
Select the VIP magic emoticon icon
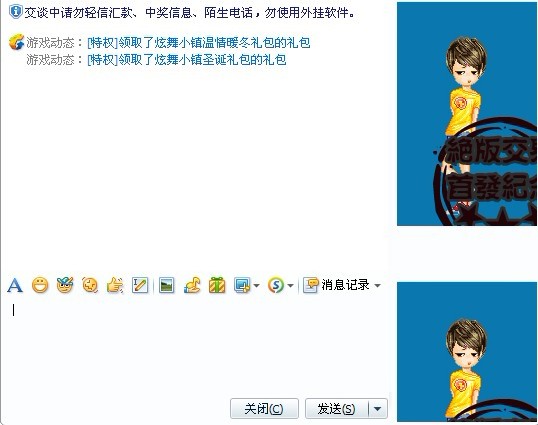[65, 285]
